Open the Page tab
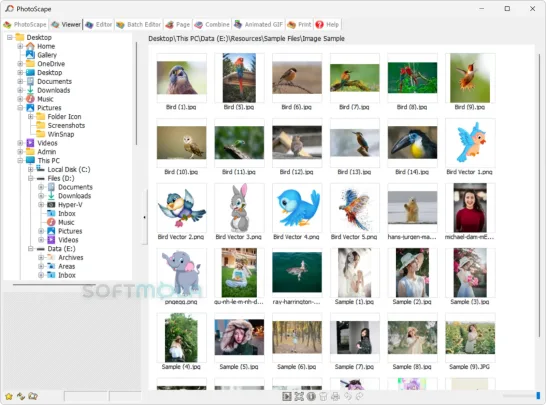Screen dimensions: 546x405 178,24
